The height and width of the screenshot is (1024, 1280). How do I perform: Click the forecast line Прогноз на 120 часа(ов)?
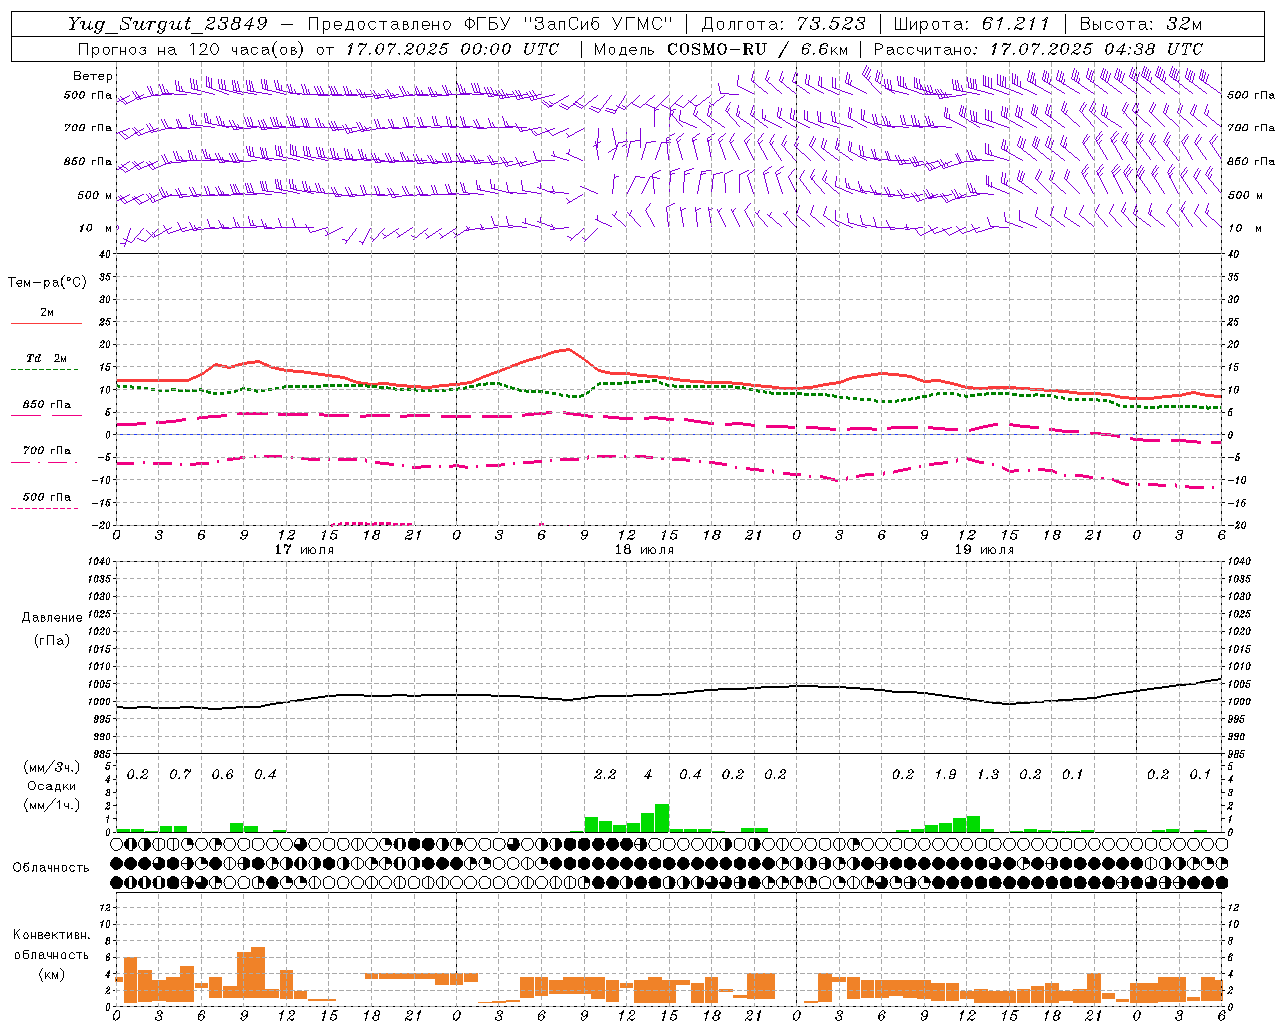click(x=192, y=49)
